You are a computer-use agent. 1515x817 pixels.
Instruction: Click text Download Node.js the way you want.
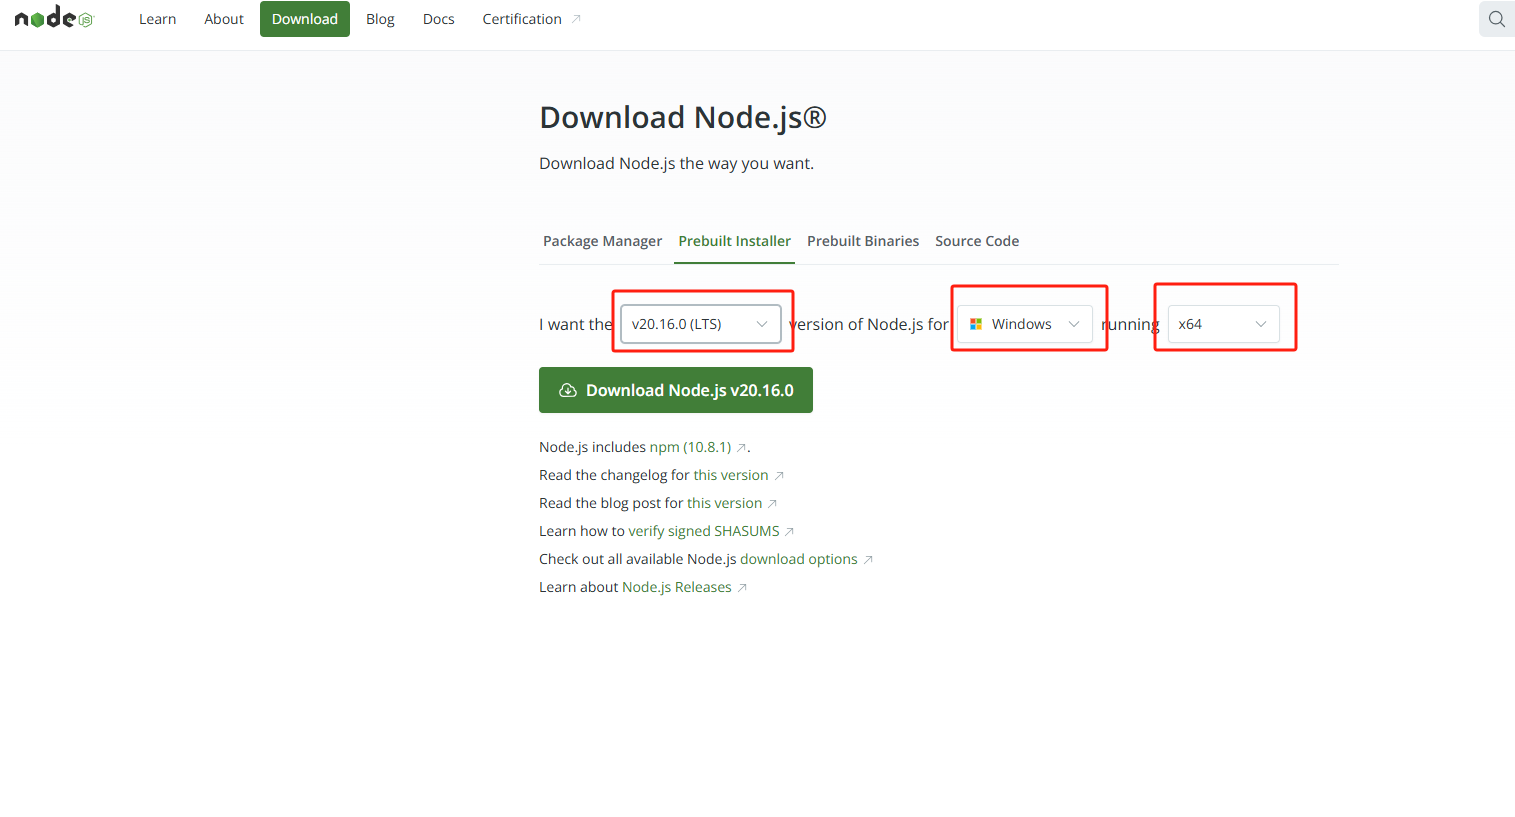pos(676,163)
